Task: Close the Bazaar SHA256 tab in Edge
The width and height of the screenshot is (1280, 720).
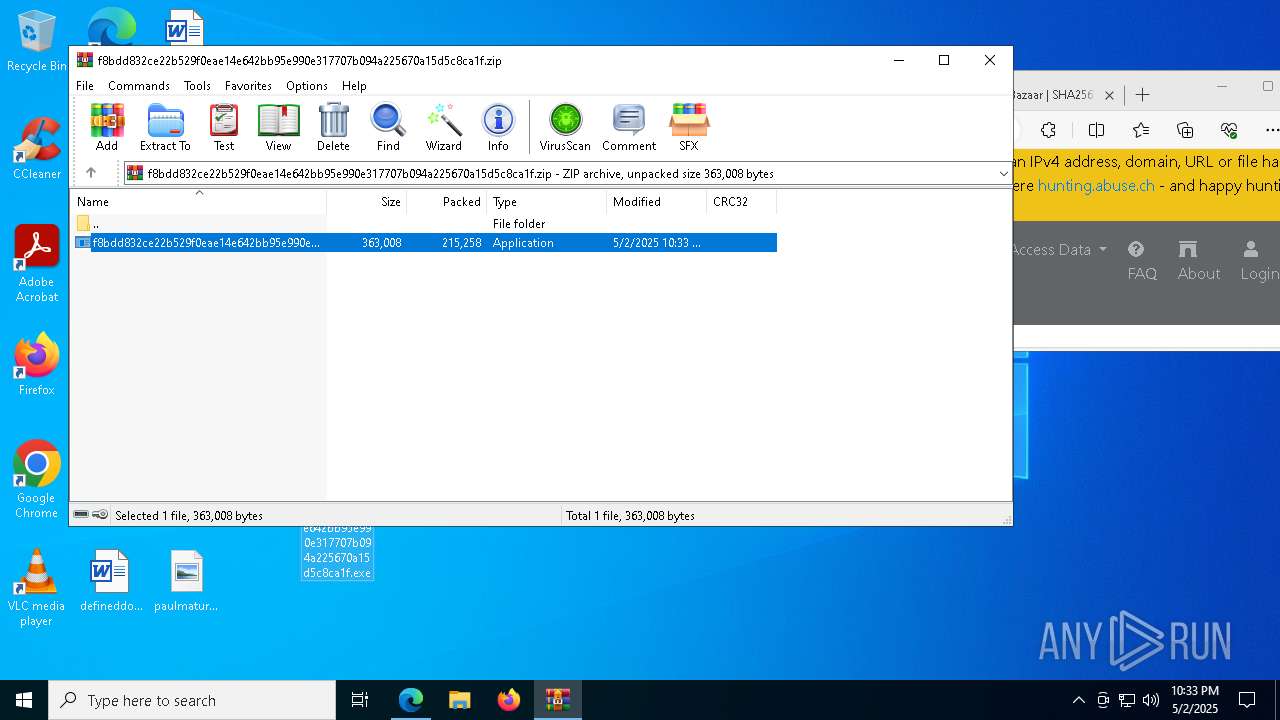Action: click(1109, 95)
